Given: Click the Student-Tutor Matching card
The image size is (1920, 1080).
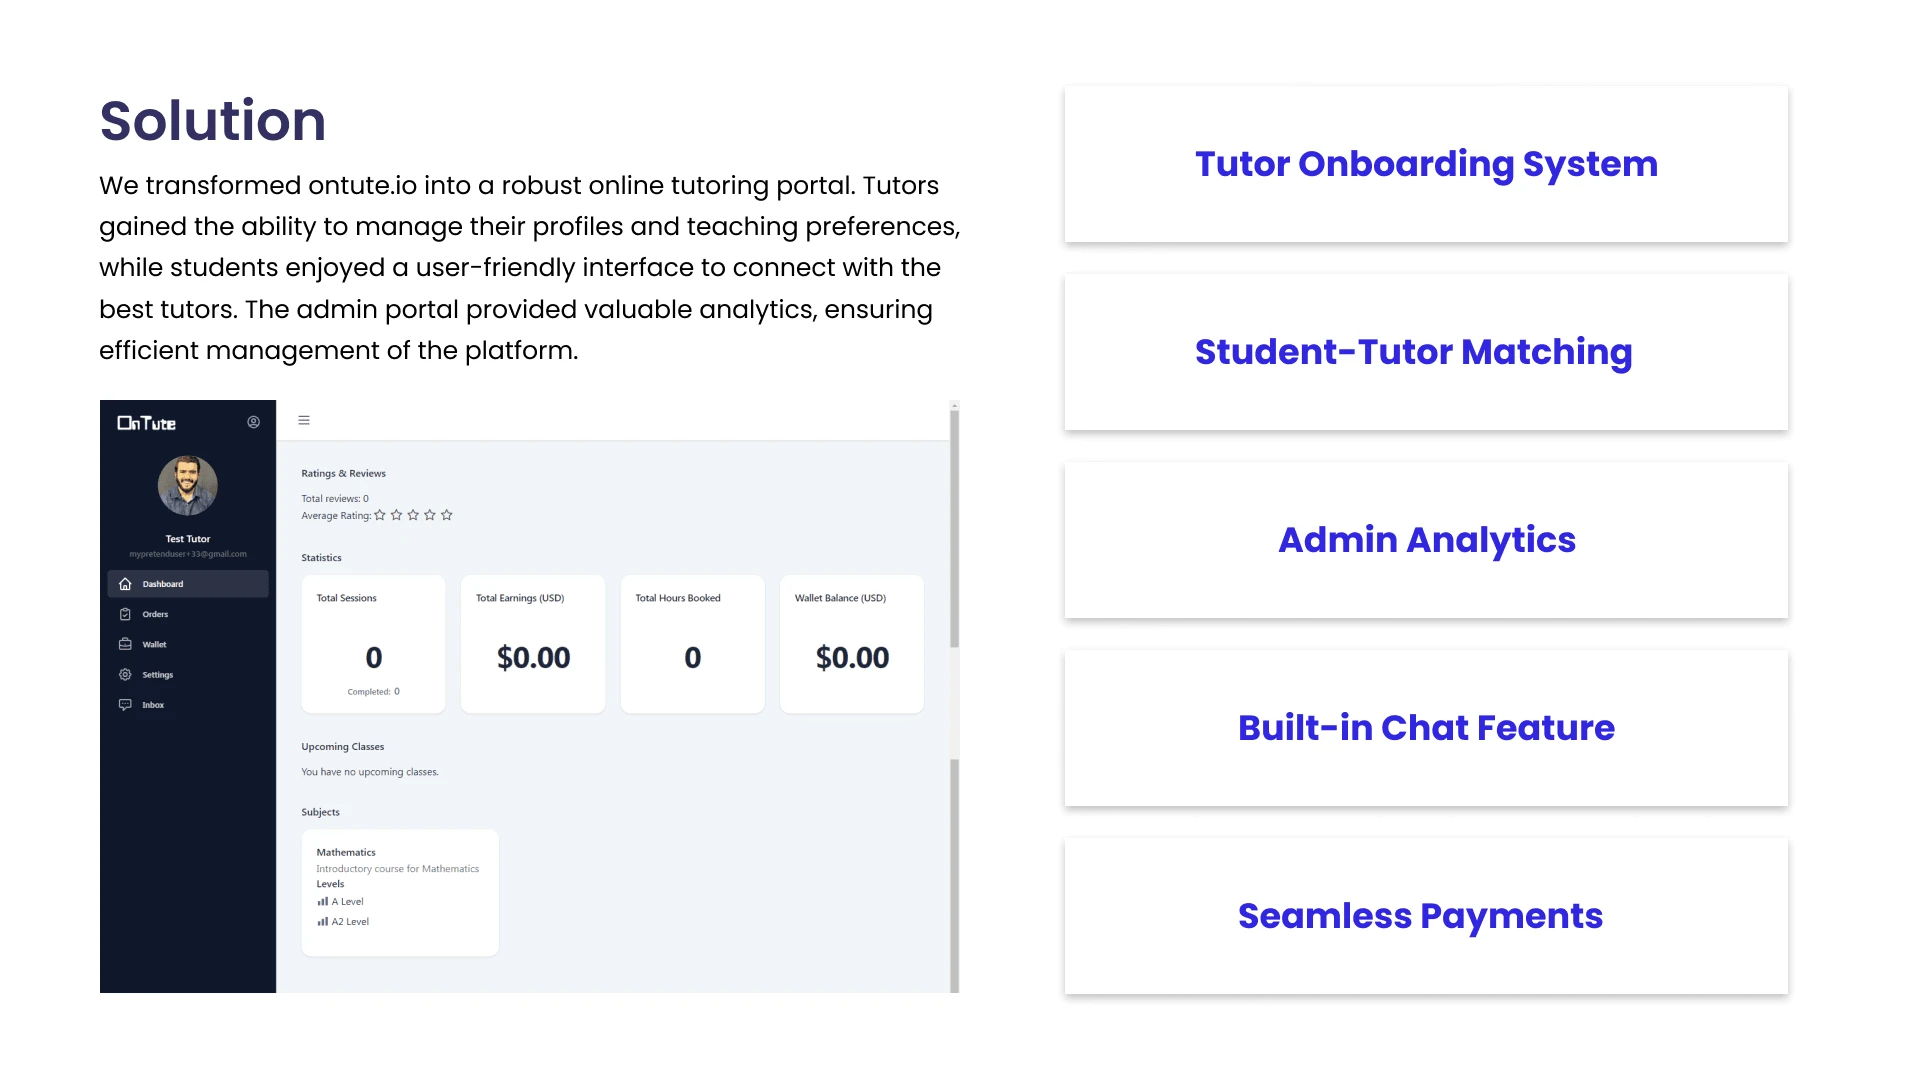Looking at the screenshot, I should [1426, 352].
